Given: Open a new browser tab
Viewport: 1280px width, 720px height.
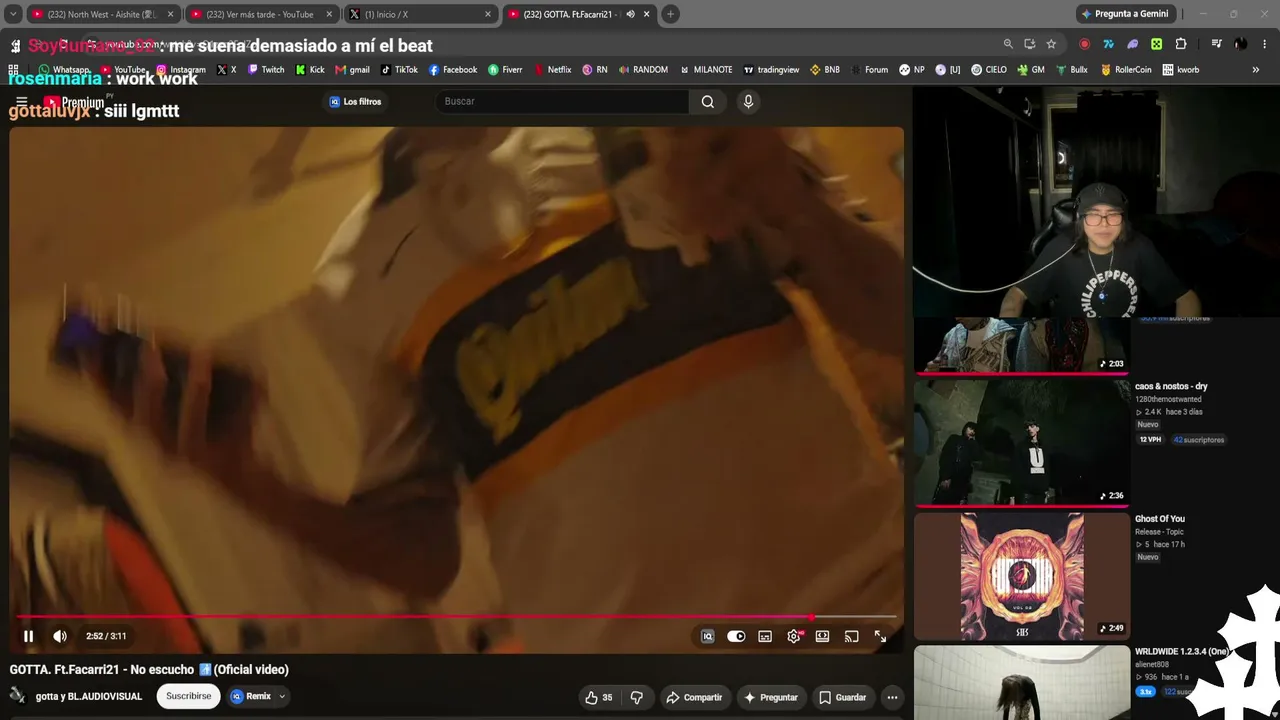Looking at the screenshot, I should pyautogui.click(x=670, y=14).
